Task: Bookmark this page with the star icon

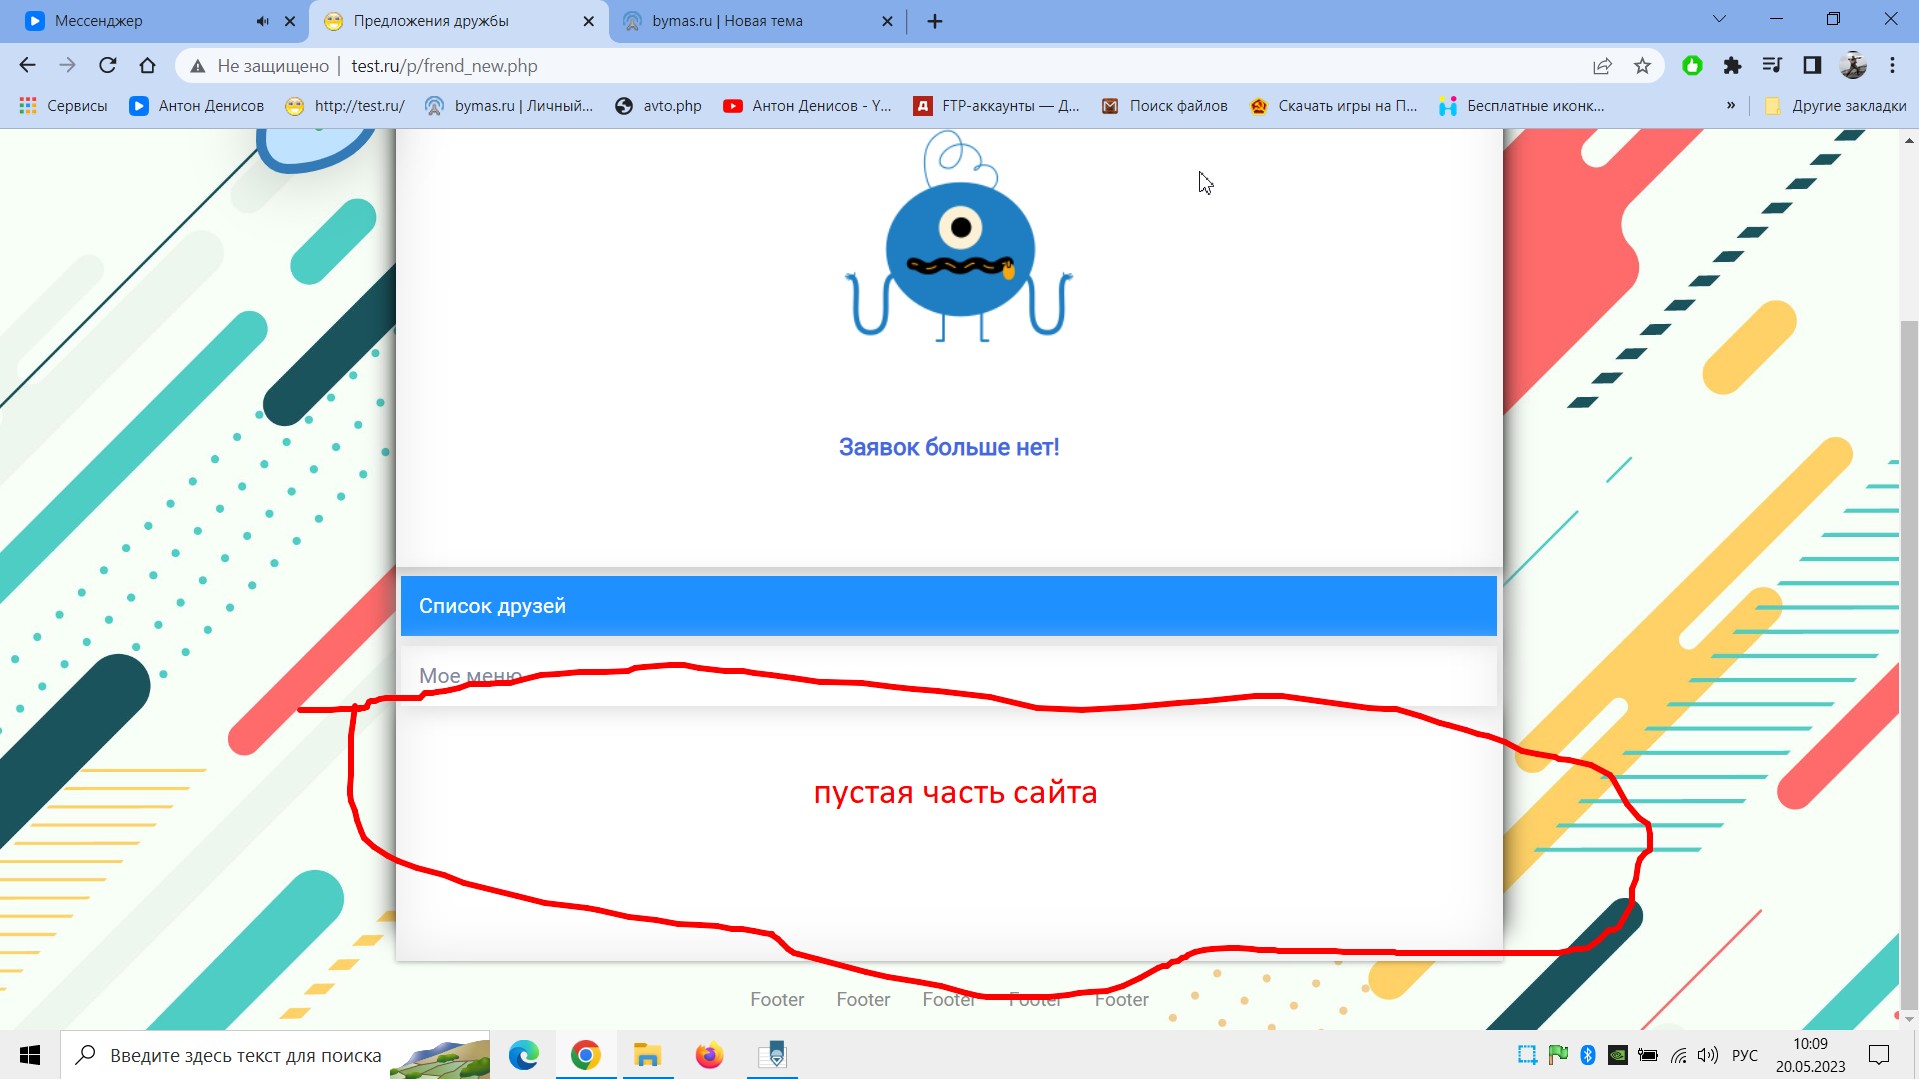Action: [x=1642, y=66]
